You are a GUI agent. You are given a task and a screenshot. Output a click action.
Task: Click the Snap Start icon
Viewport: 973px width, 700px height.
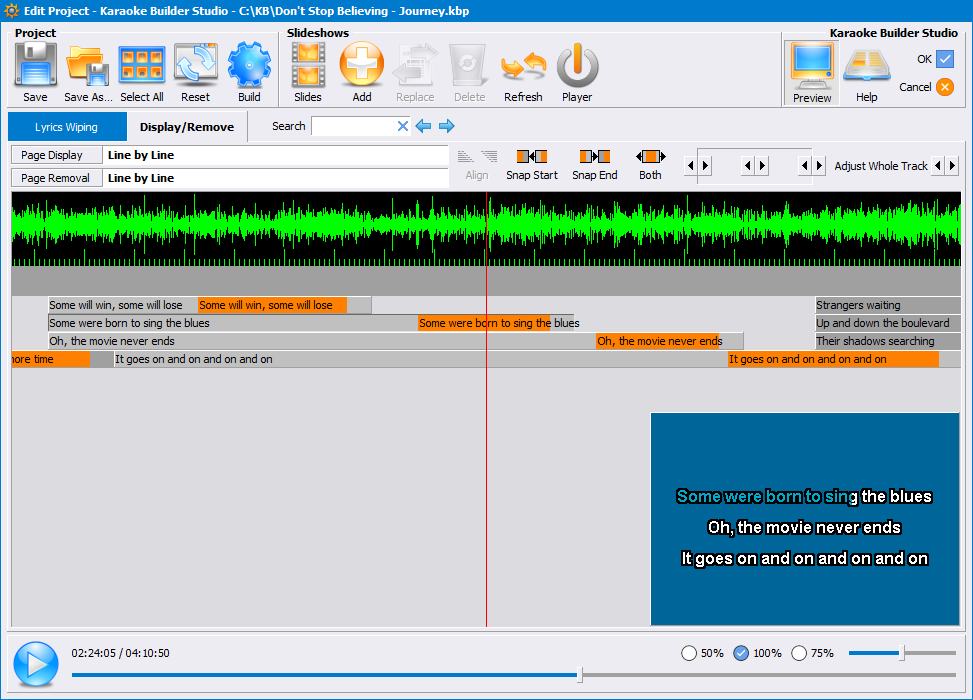531,157
